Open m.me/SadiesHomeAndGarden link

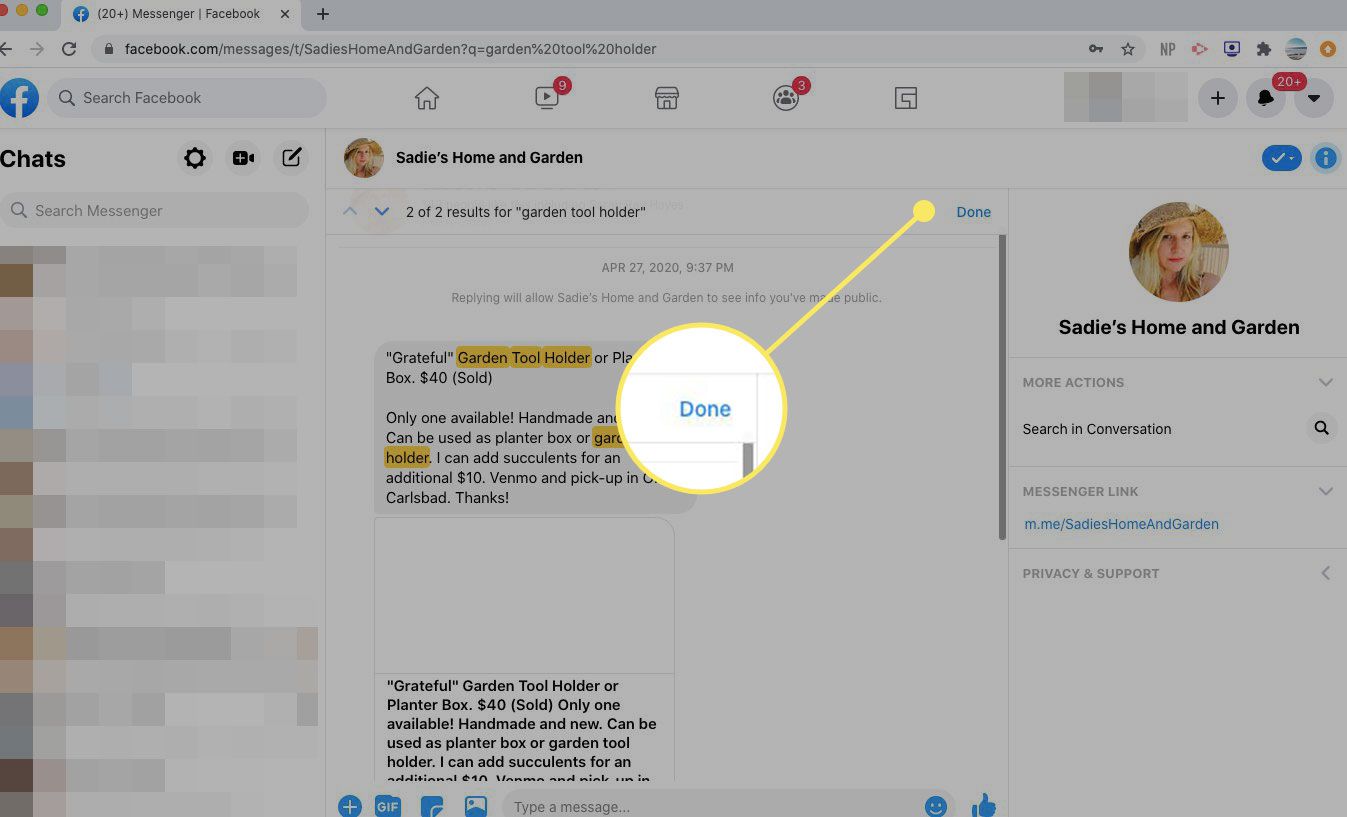tap(1121, 524)
